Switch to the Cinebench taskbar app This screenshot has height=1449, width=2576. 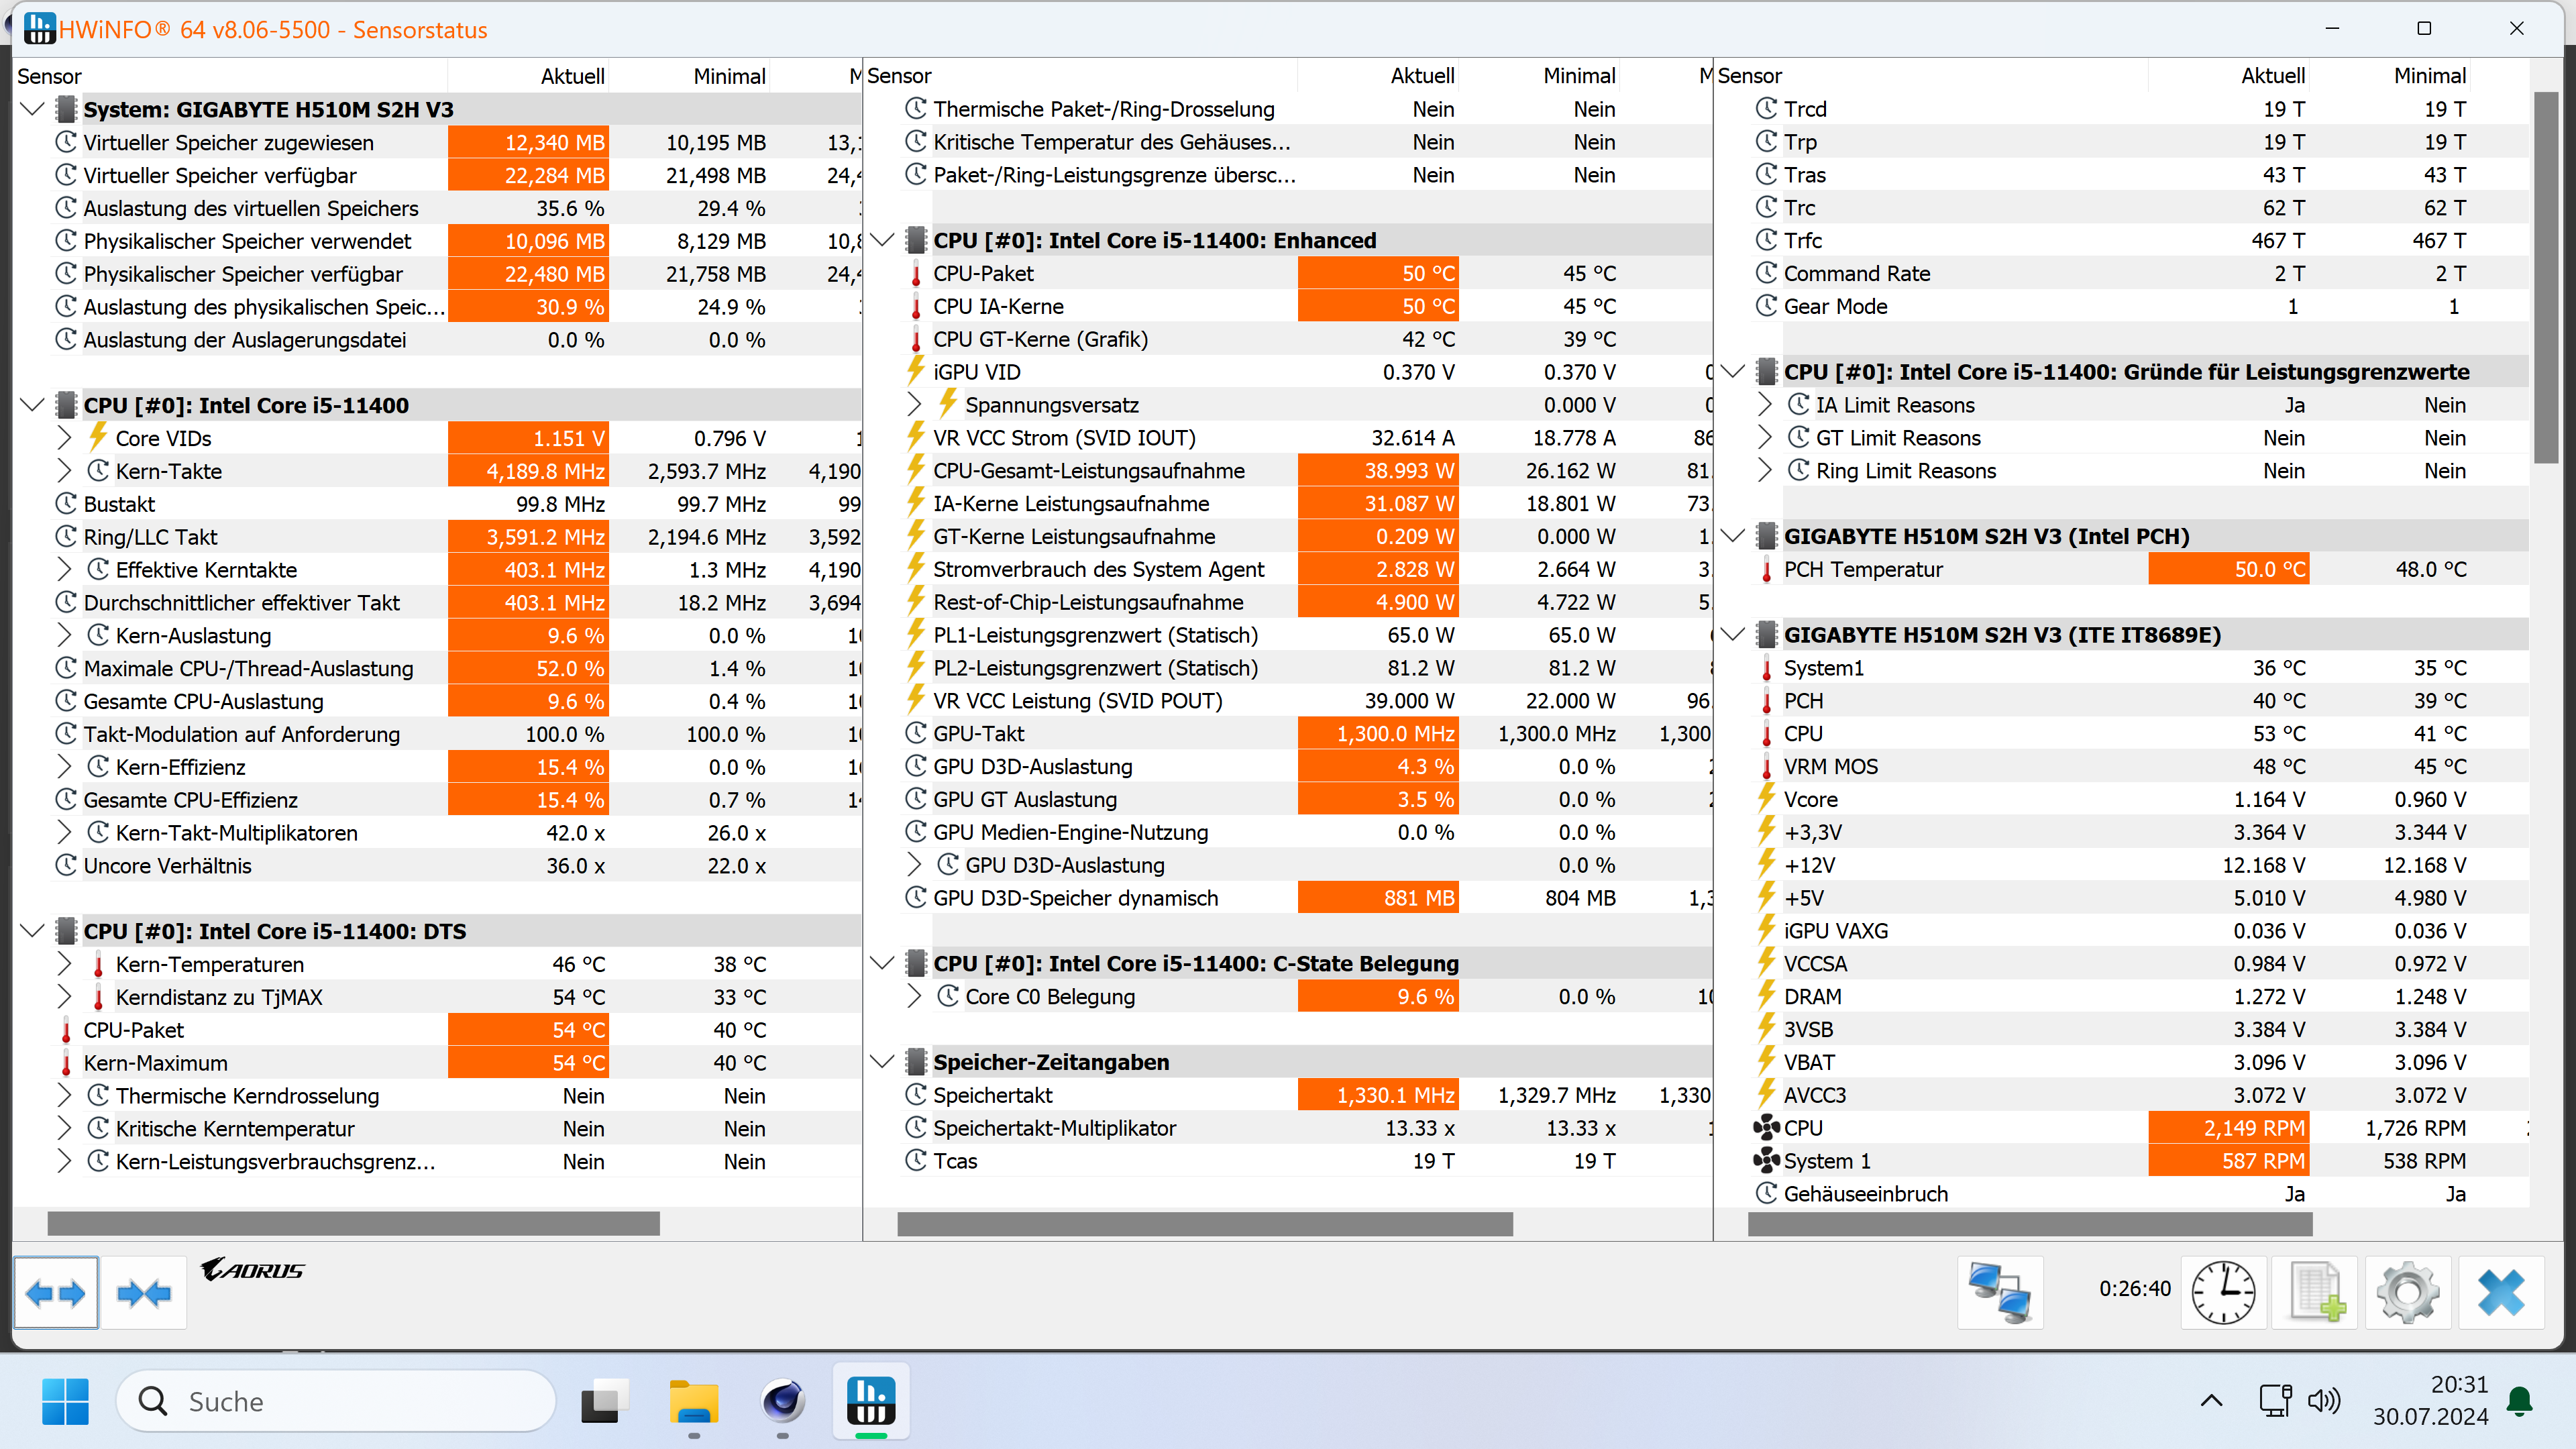tap(783, 1401)
